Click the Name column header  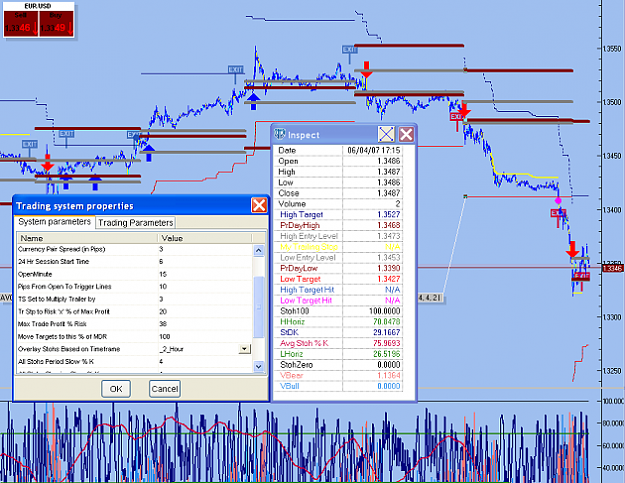click(x=88, y=238)
